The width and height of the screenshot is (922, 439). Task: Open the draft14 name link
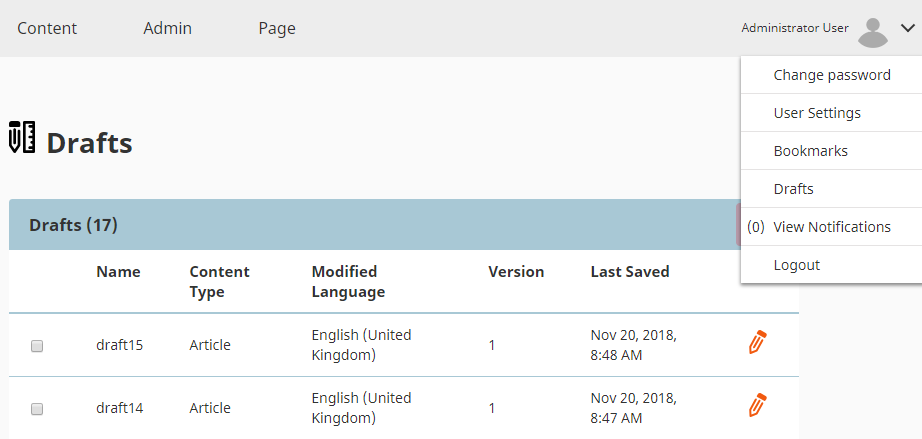(120, 408)
